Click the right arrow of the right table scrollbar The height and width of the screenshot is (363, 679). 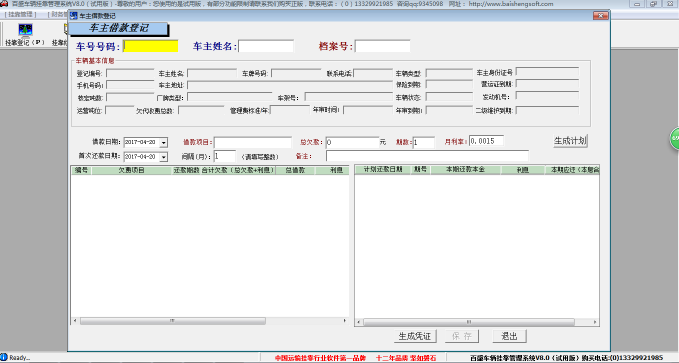[x=595, y=322]
